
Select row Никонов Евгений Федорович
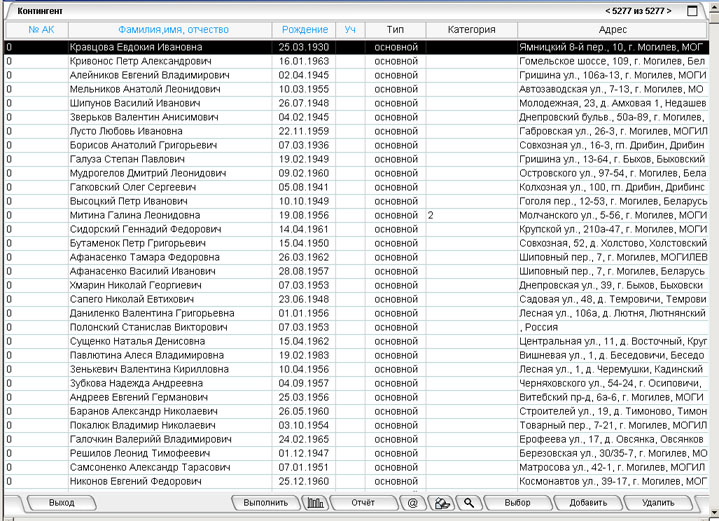tap(356, 482)
